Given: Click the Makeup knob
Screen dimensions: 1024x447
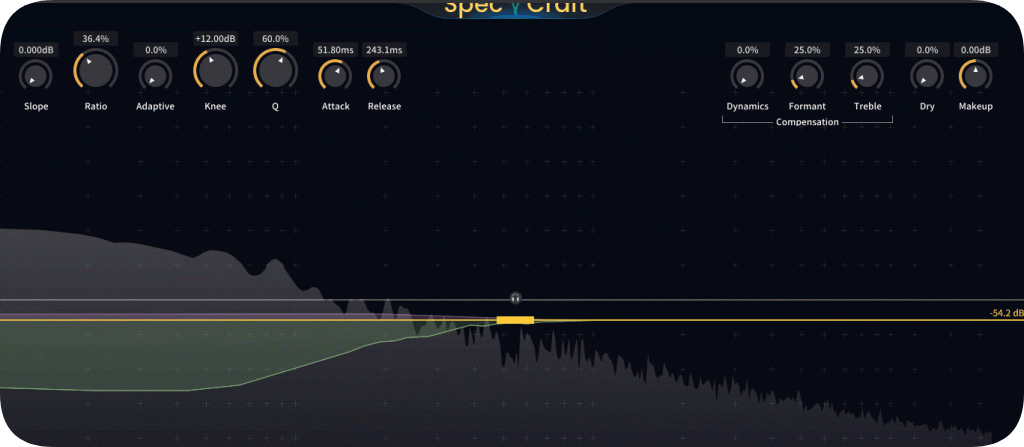Looking at the screenshot, I should 976,75.
